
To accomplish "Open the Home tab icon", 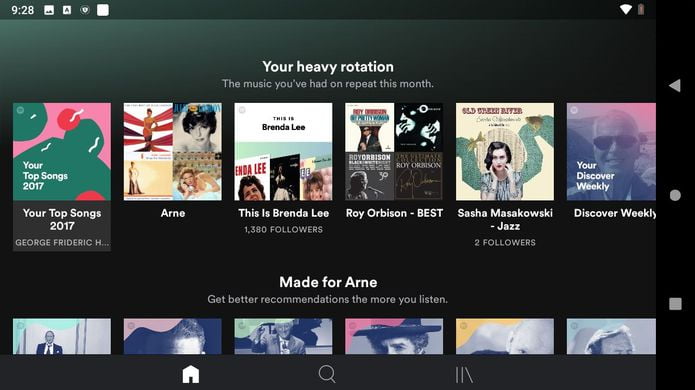I will (191, 374).
